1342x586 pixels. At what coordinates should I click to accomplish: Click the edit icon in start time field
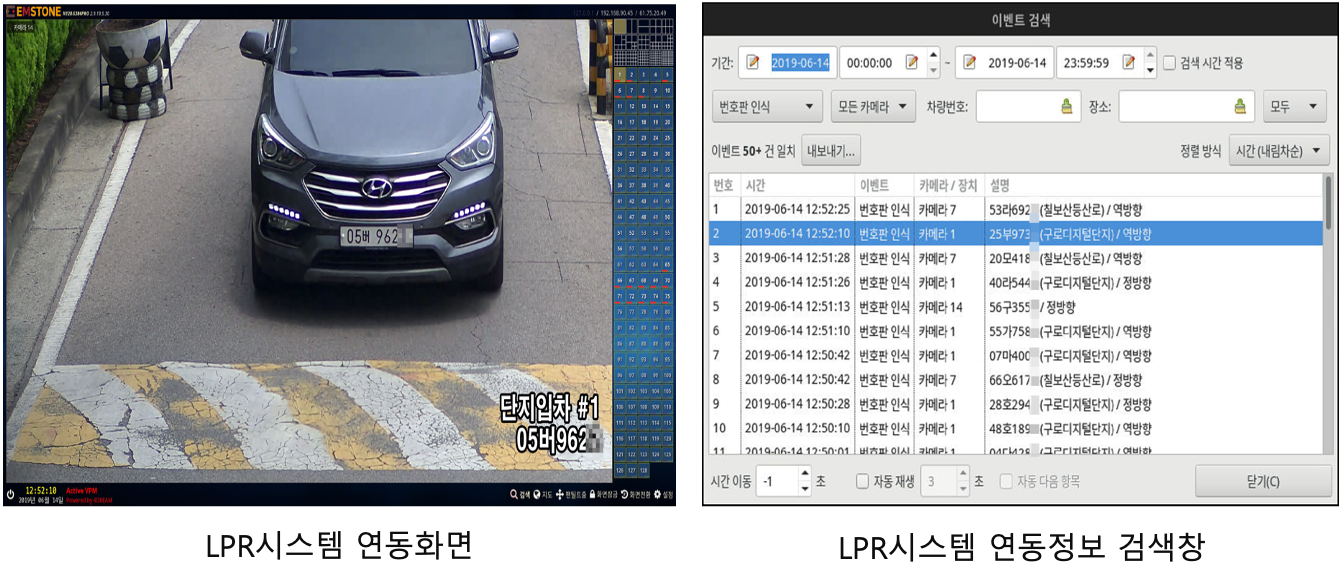pos(911,62)
